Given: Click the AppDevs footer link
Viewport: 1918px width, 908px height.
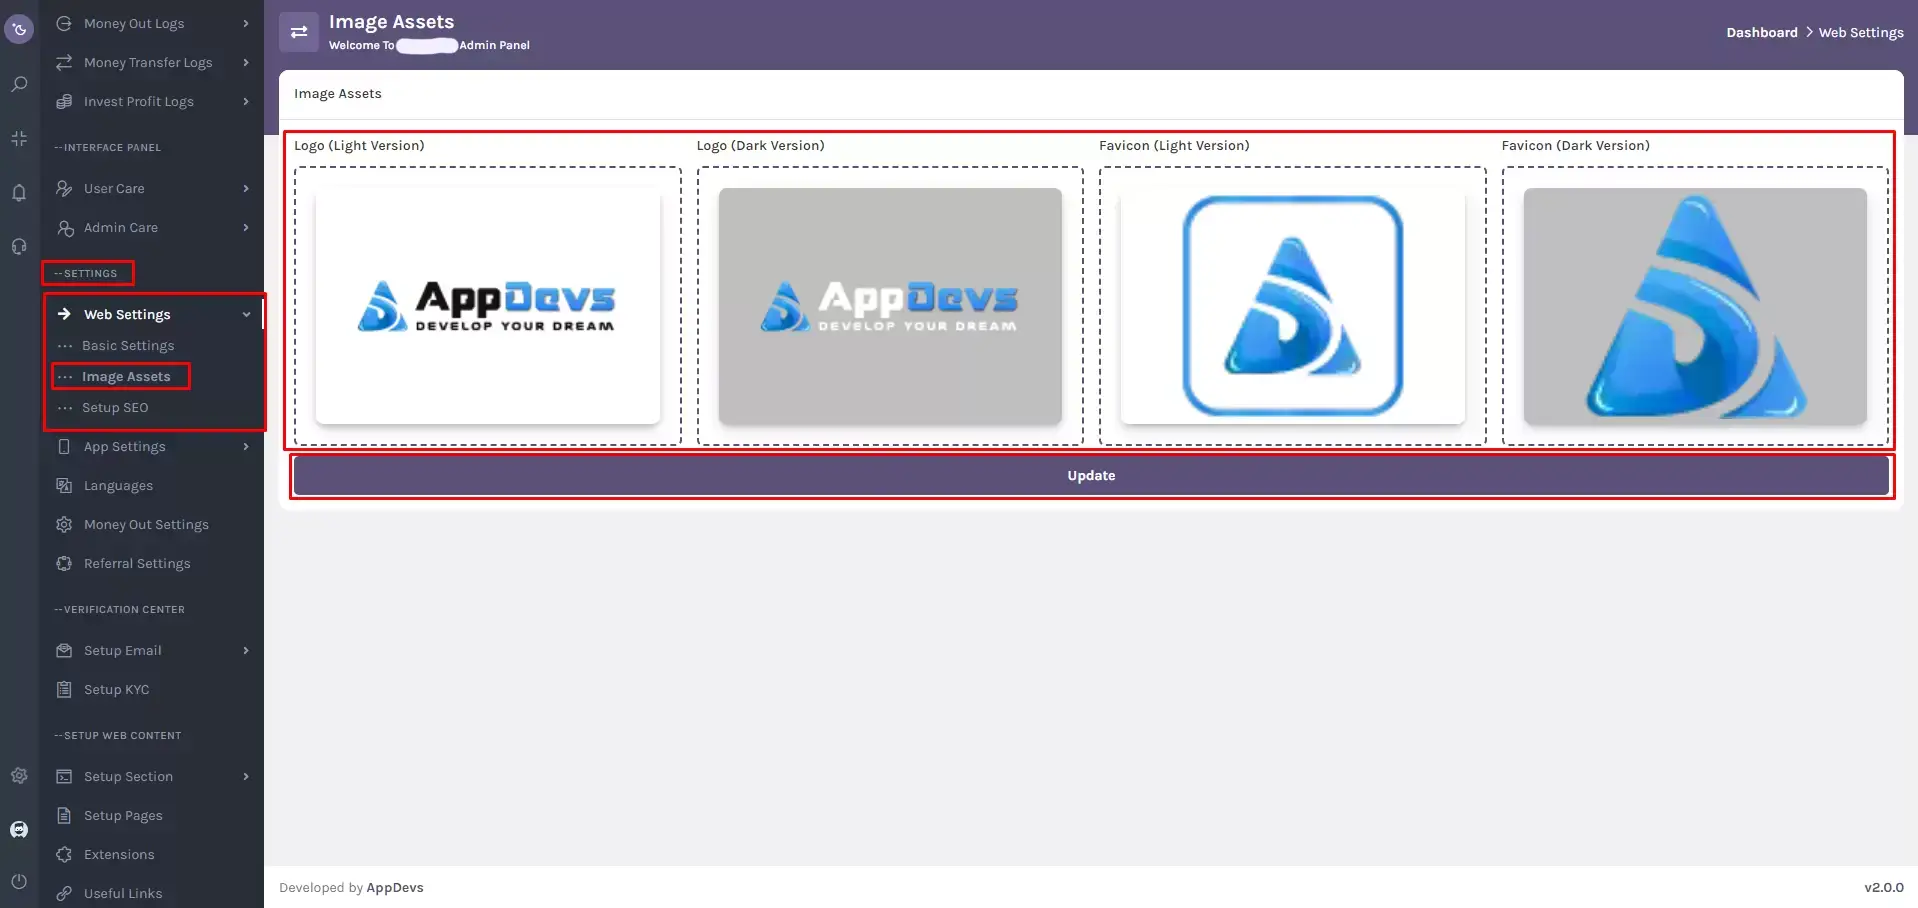Looking at the screenshot, I should (395, 887).
